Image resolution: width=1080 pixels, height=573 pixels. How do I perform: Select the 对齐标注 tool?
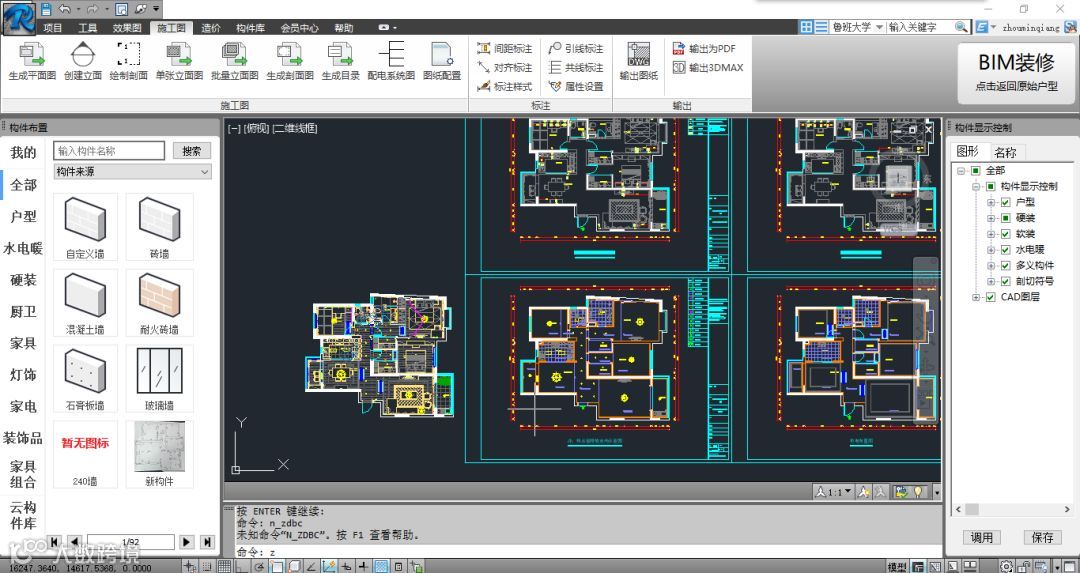point(505,67)
